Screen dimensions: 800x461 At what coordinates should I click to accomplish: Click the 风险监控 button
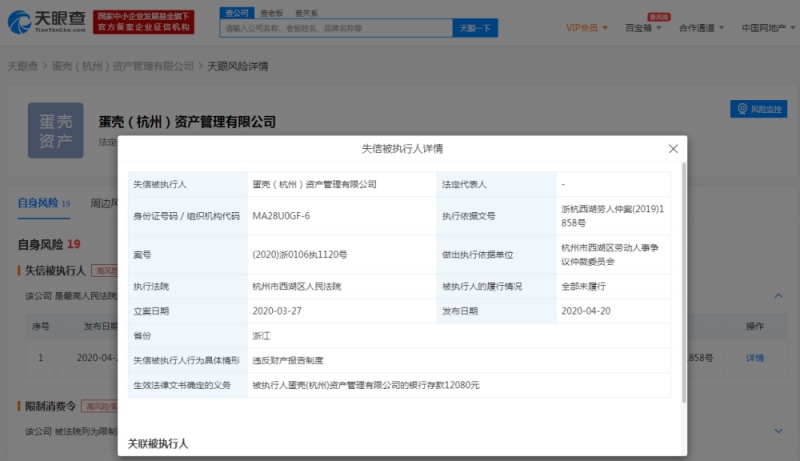tap(758, 109)
